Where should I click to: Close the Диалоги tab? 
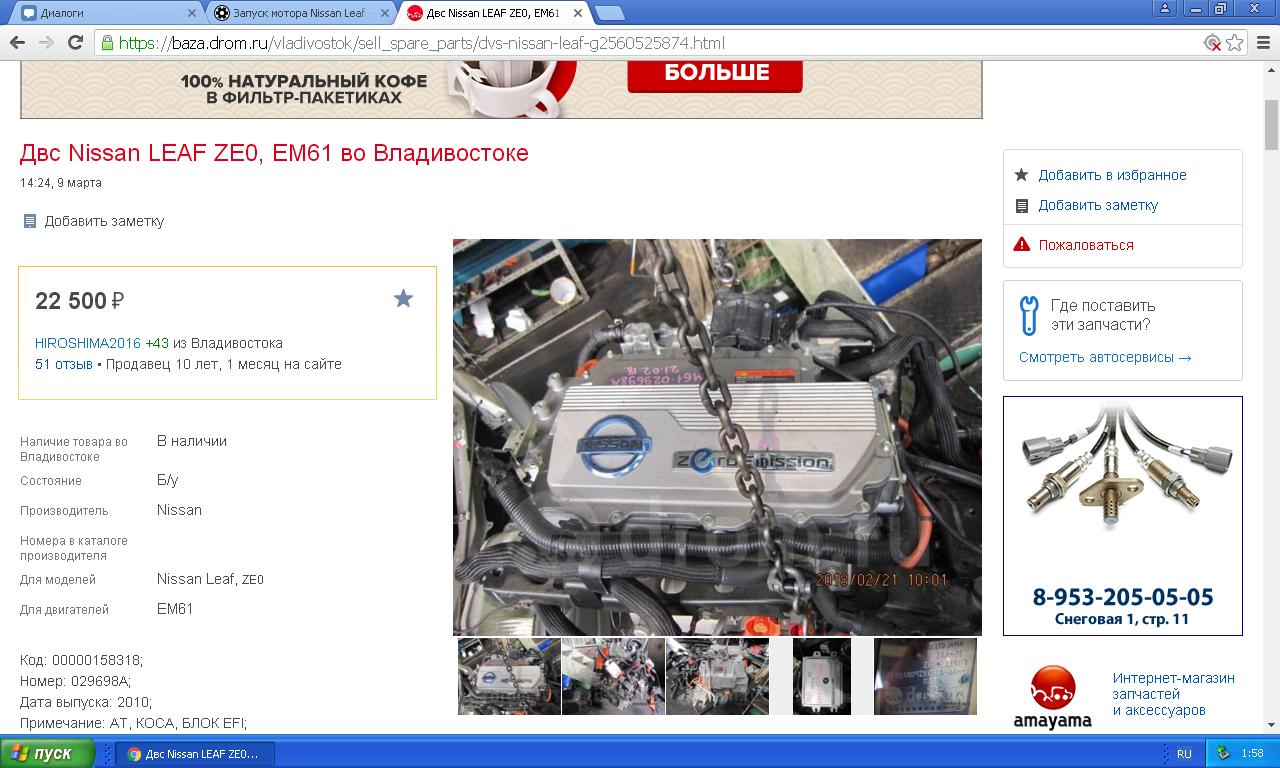tap(192, 13)
